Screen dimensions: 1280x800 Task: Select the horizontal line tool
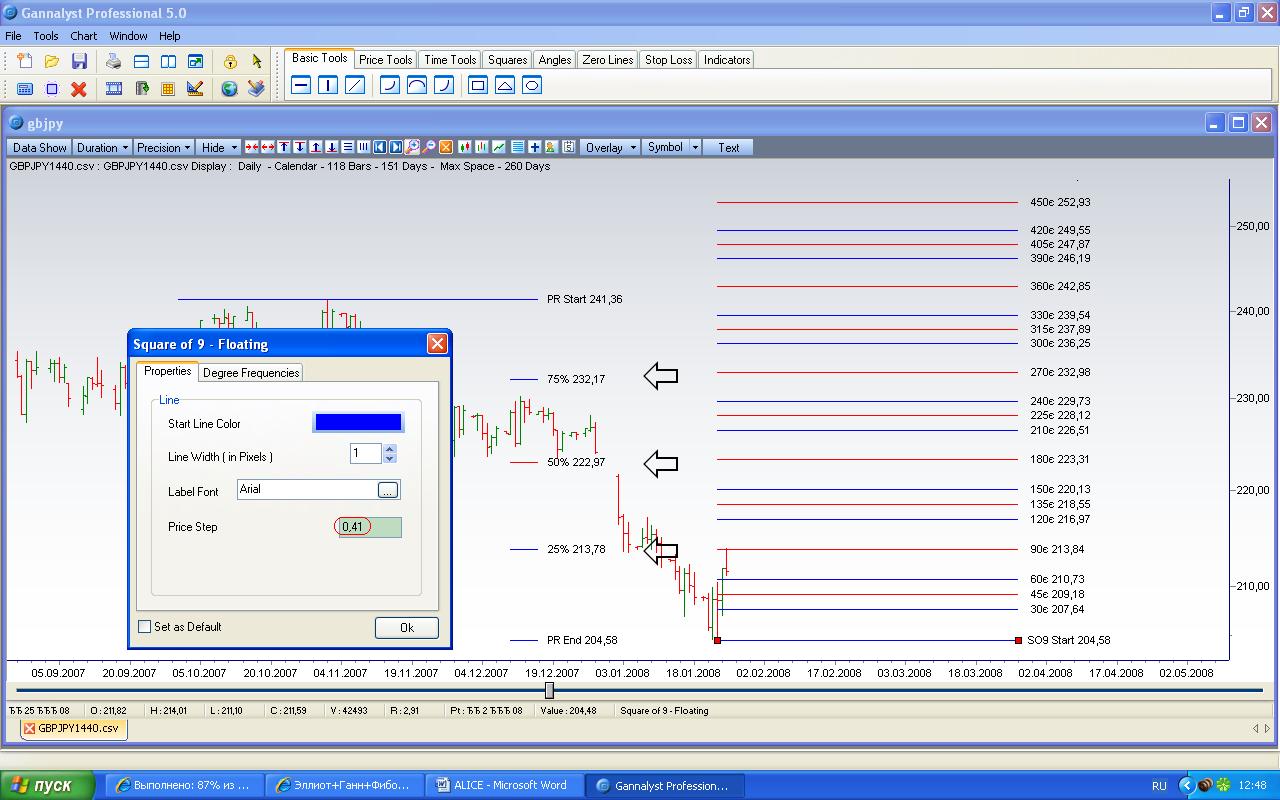pyautogui.click(x=300, y=85)
